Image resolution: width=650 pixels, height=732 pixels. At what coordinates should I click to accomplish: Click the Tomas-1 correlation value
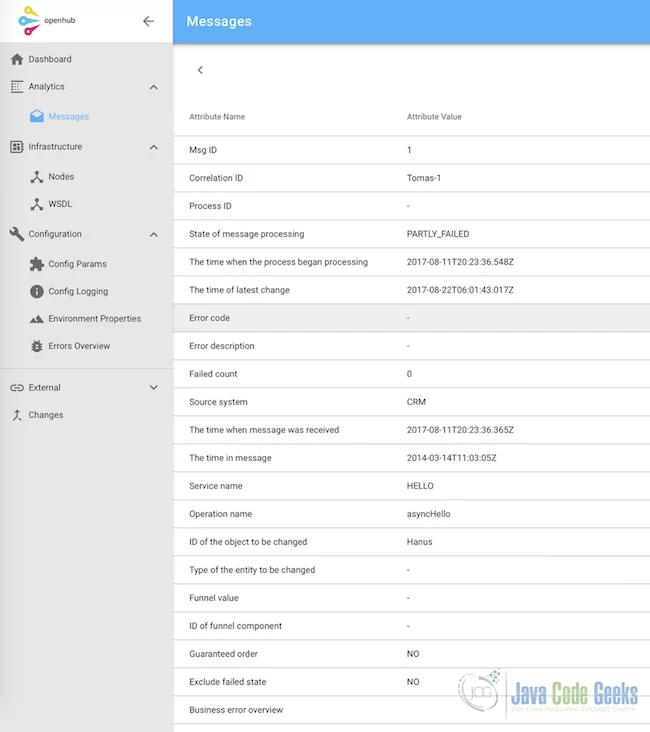[x=424, y=178]
